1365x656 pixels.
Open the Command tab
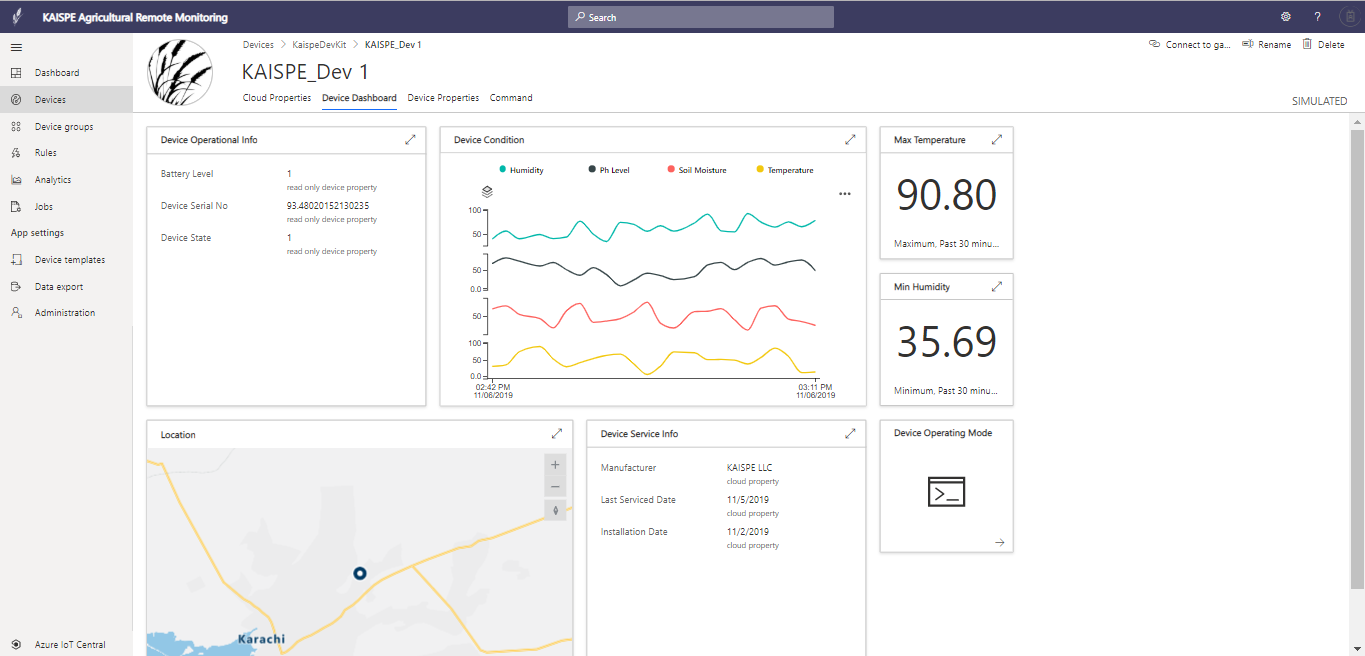[x=511, y=98]
